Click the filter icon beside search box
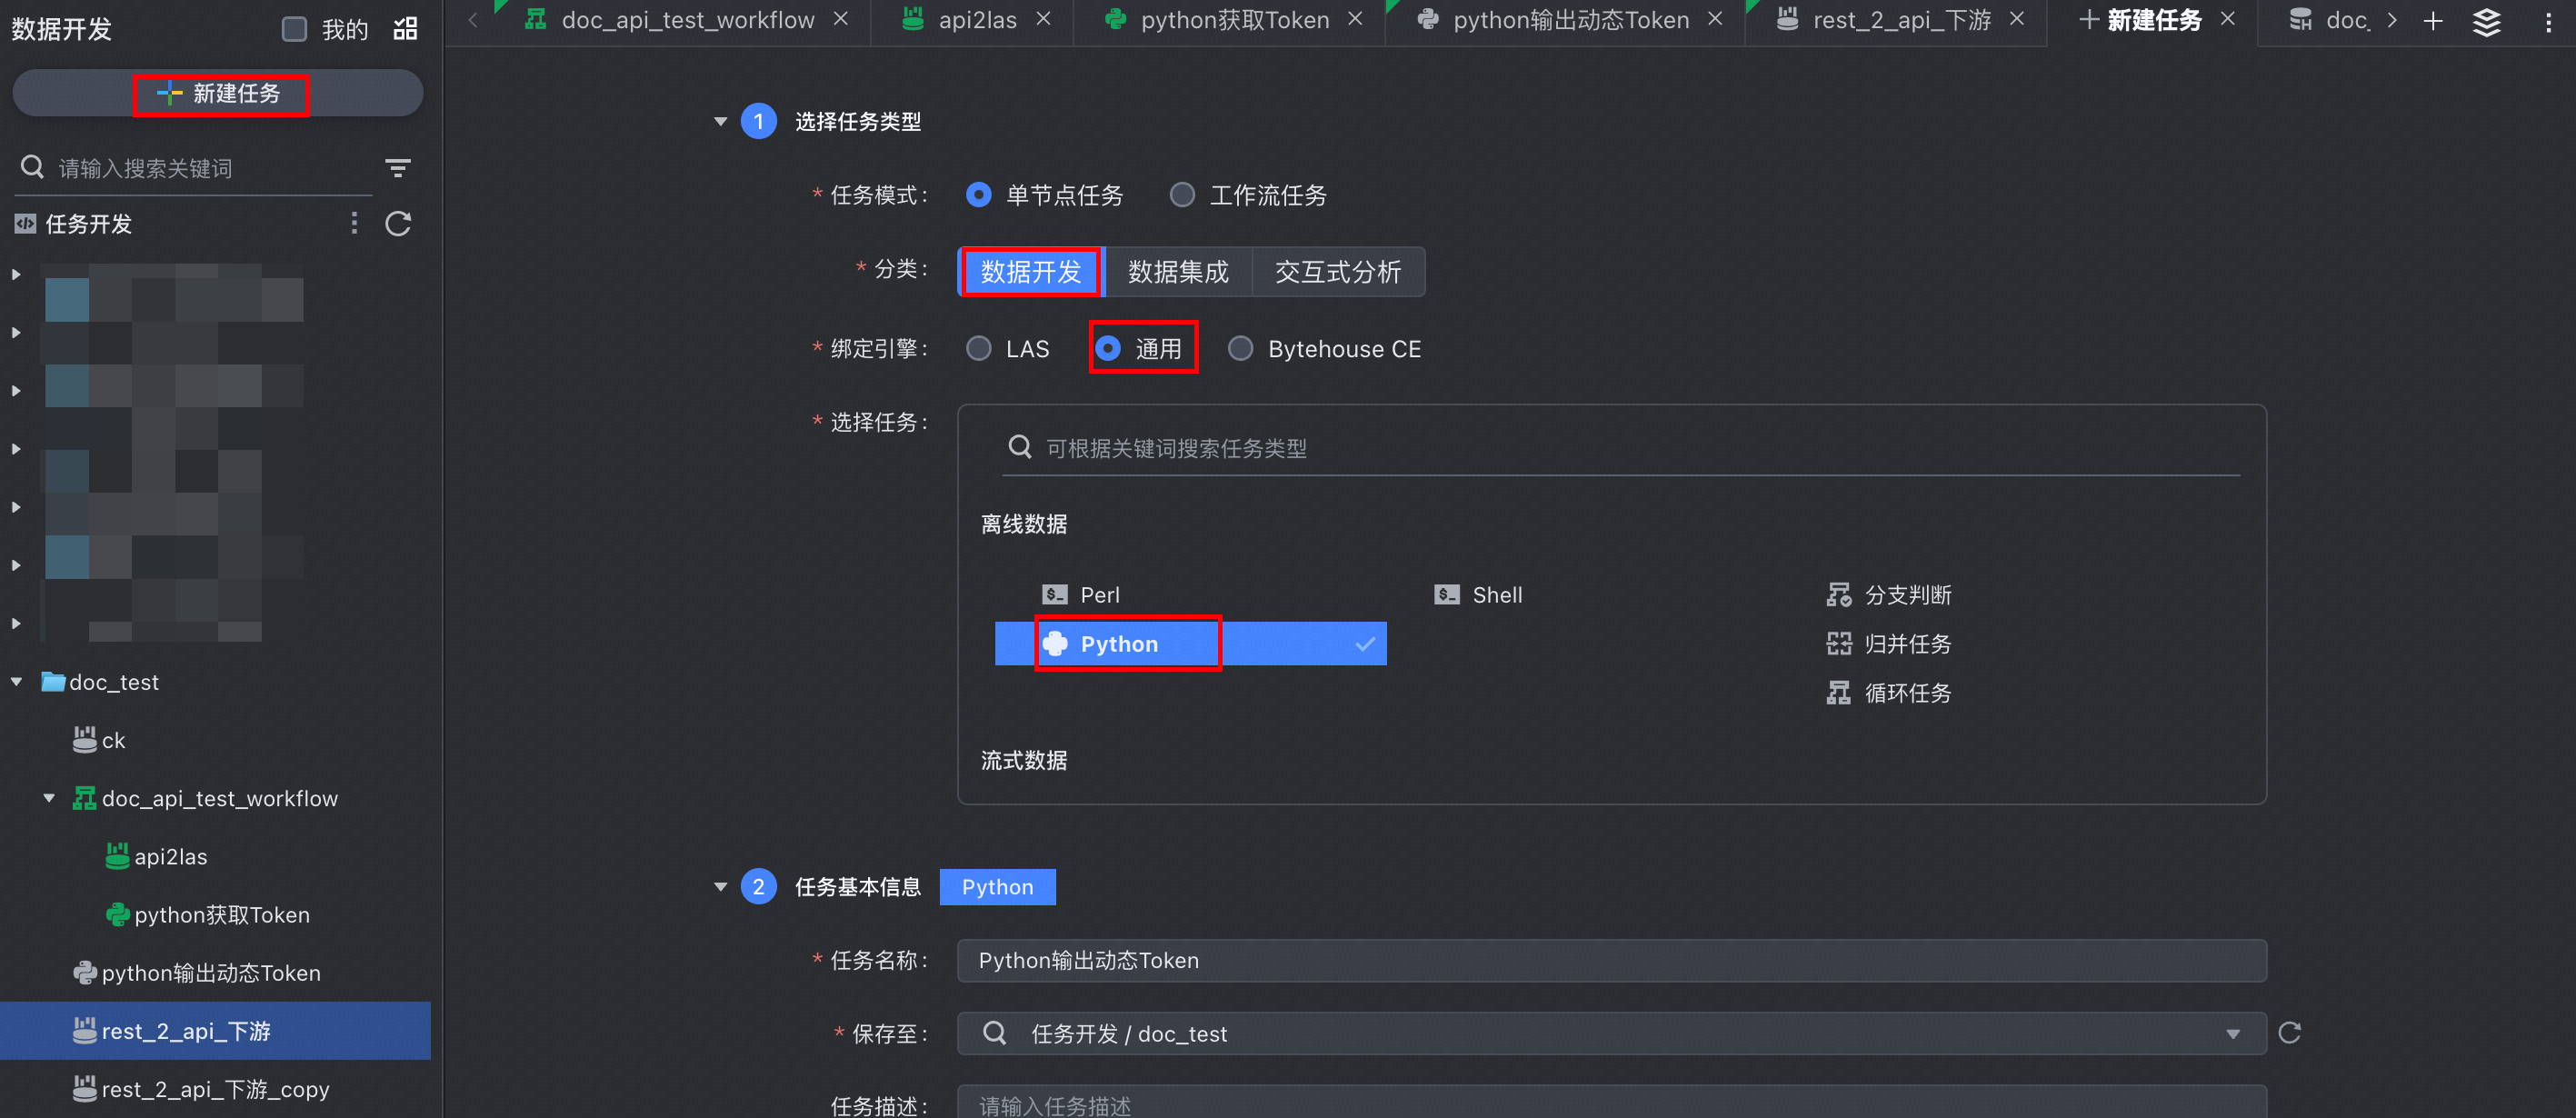The width and height of the screenshot is (2576, 1118). coord(398,168)
